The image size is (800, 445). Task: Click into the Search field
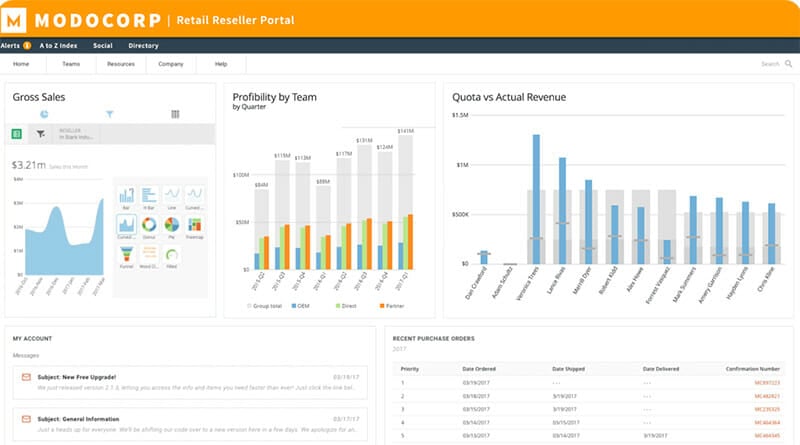coord(770,64)
